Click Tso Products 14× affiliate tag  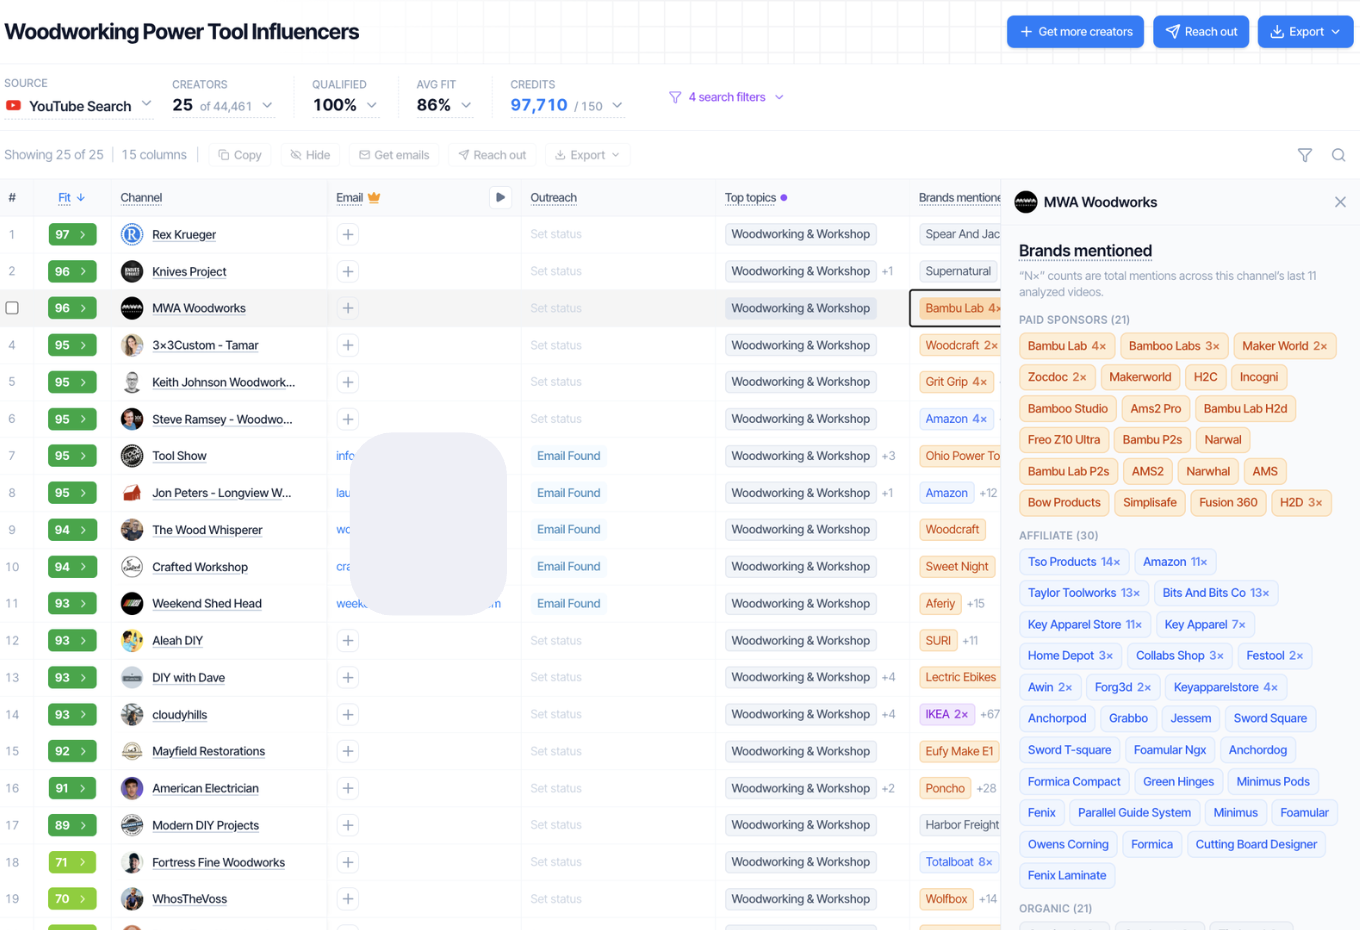click(1074, 562)
